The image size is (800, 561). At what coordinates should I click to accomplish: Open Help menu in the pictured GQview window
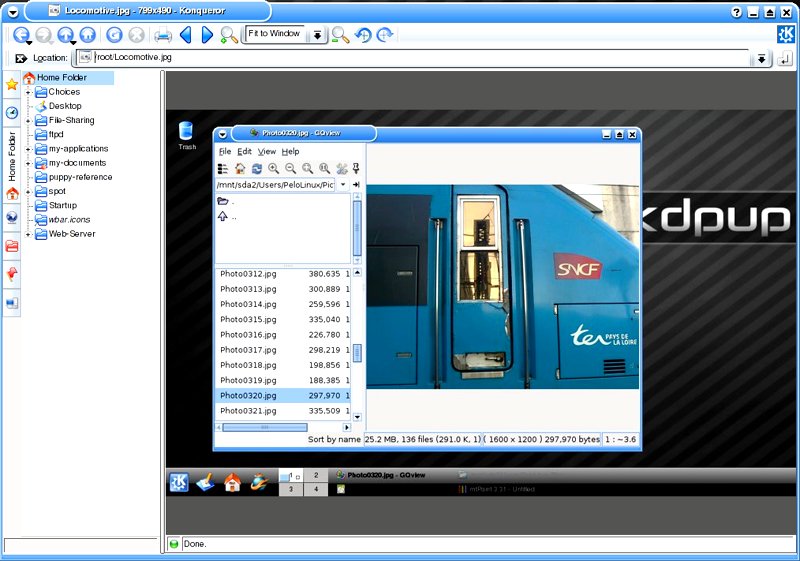click(x=290, y=151)
